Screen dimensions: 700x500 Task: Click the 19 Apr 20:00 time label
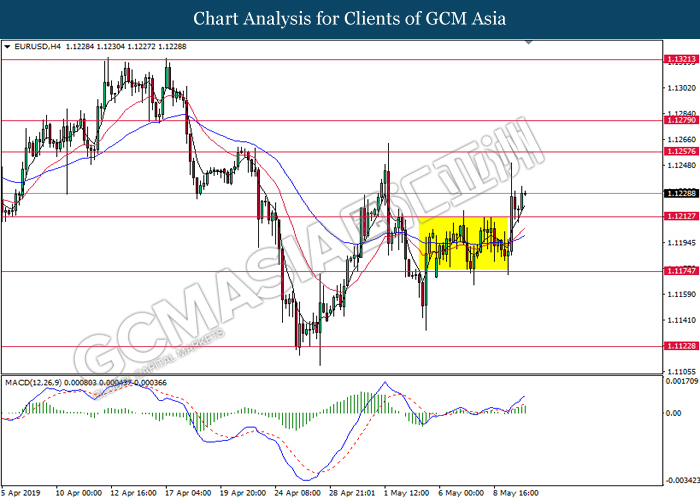click(243, 493)
